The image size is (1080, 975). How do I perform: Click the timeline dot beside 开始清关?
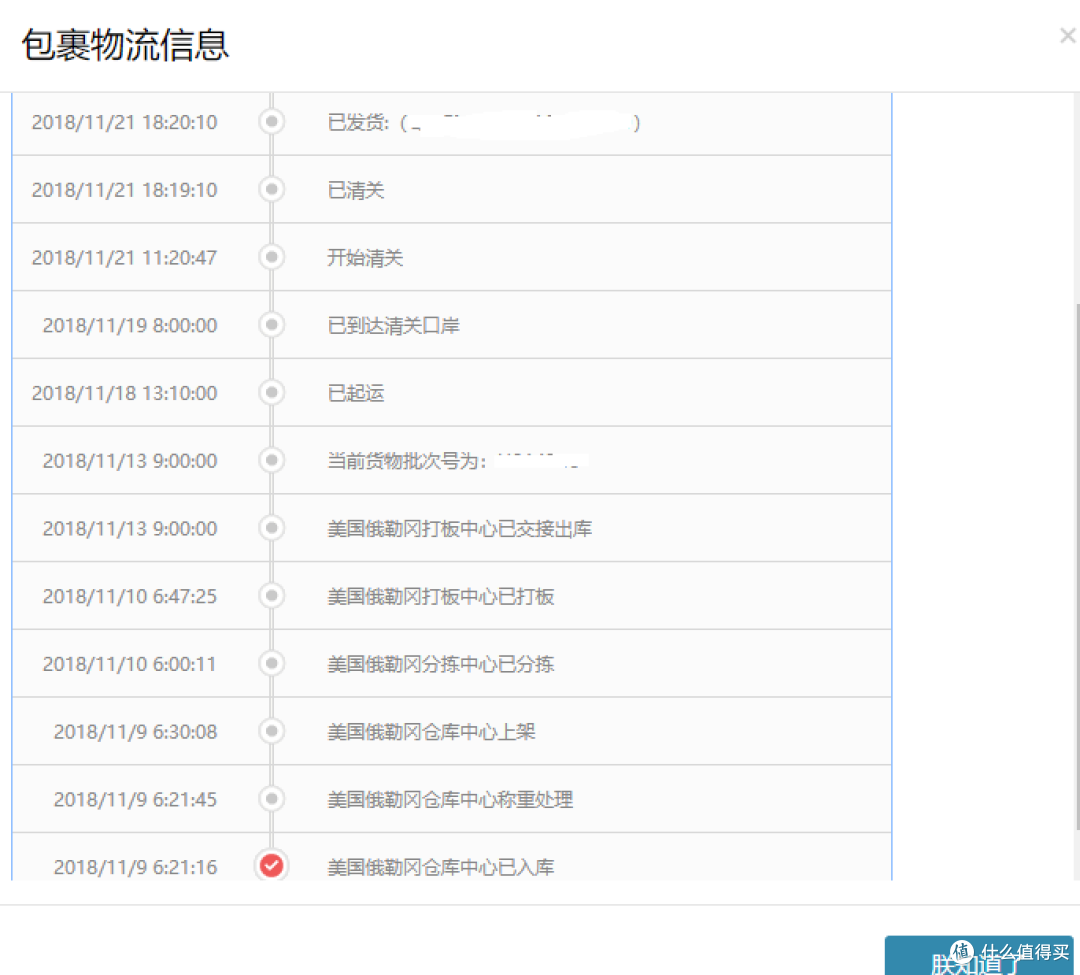pos(271,257)
